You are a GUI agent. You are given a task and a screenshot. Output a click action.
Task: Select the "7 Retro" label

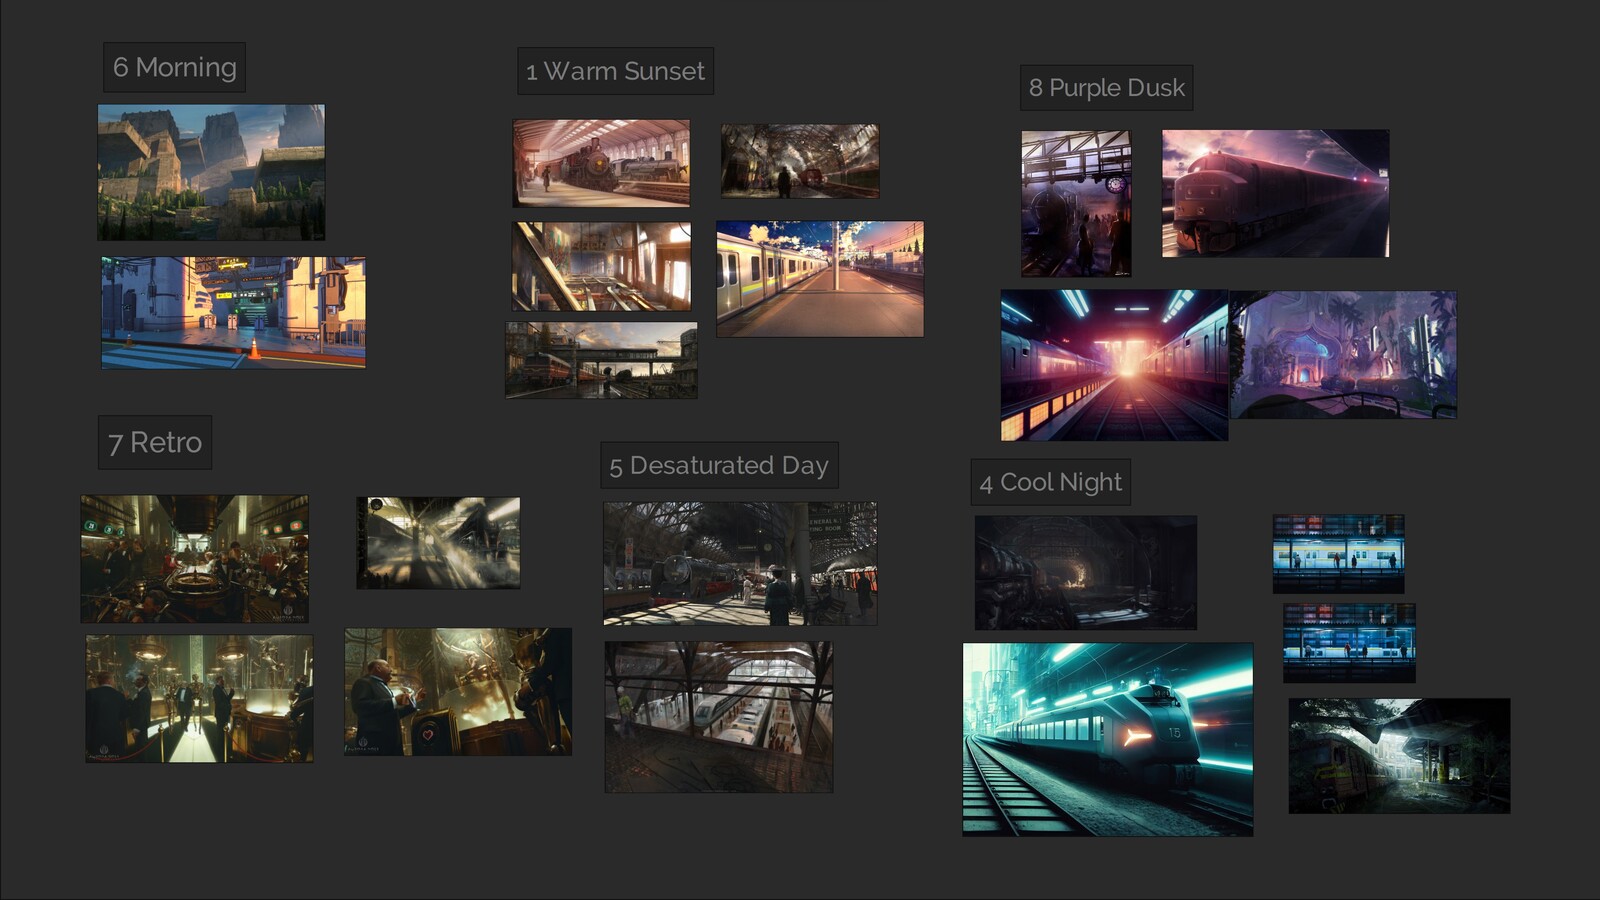click(x=155, y=442)
